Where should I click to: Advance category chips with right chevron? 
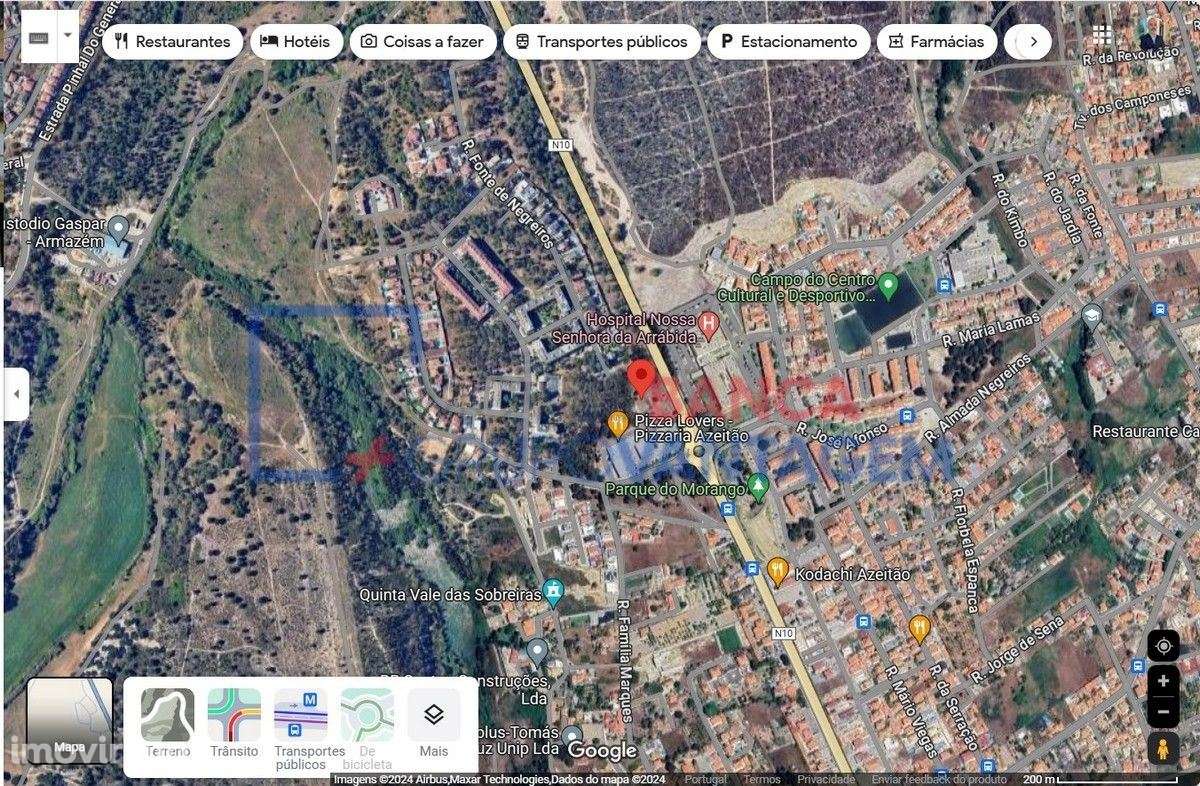pyautogui.click(x=1033, y=42)
